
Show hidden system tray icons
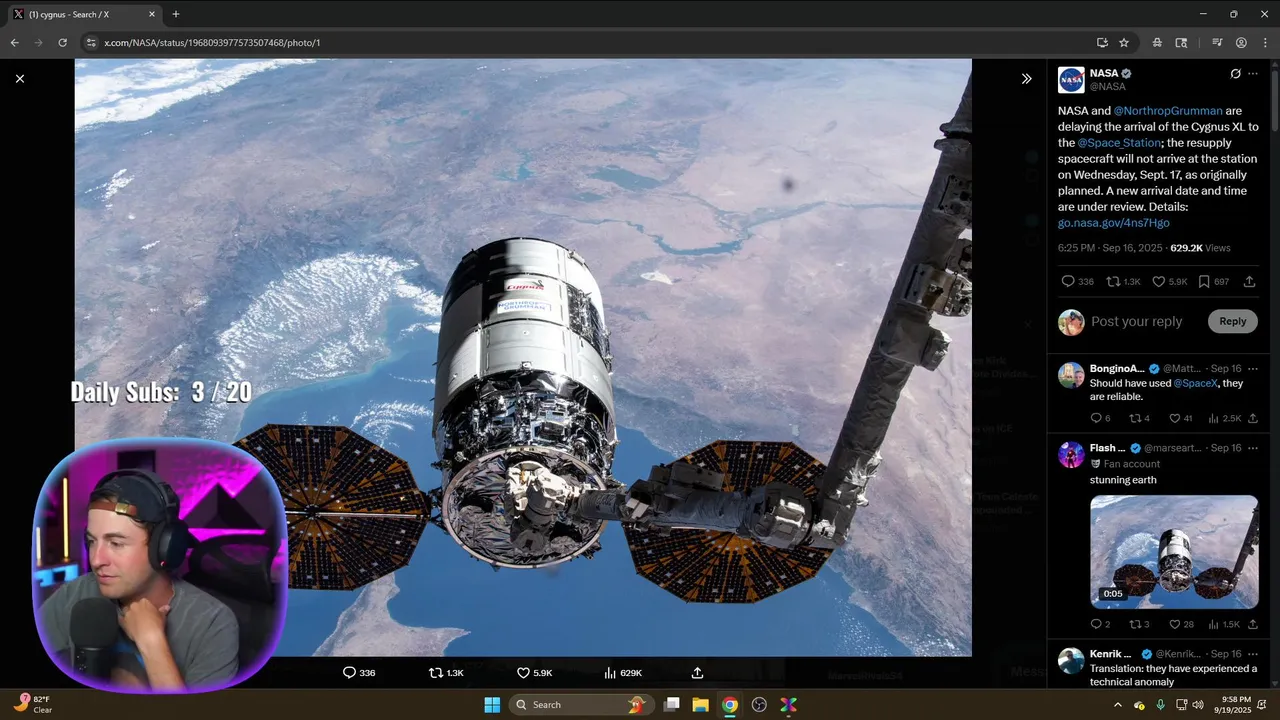[x=1120, y=704]
